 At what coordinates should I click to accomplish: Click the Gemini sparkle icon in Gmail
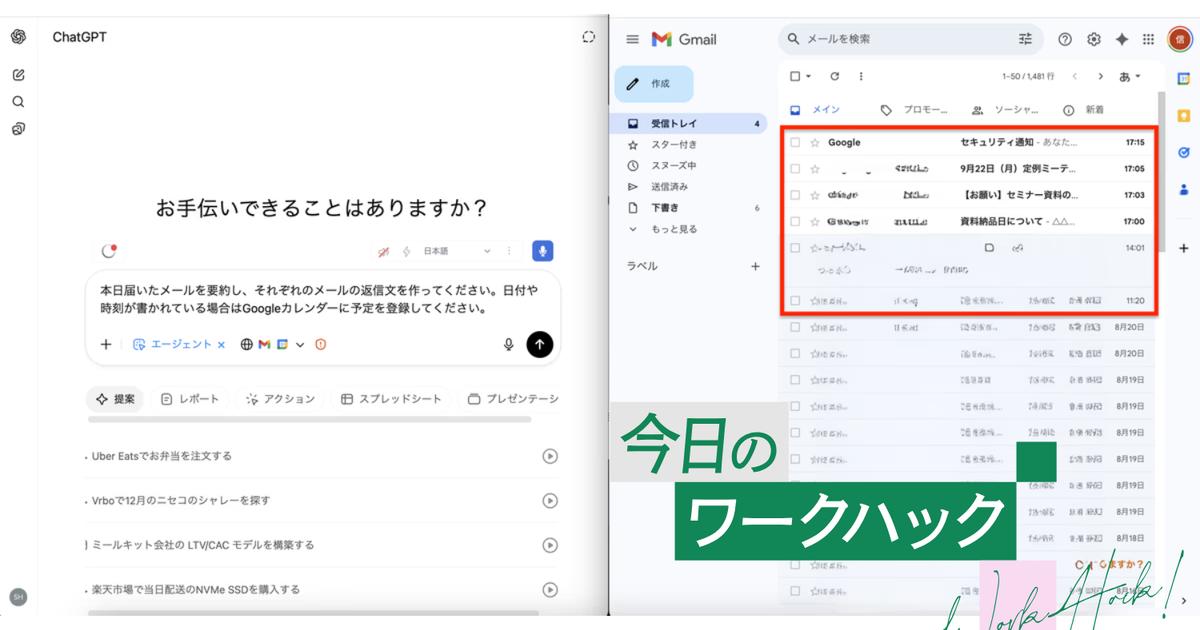click(x=1122, y=39)
